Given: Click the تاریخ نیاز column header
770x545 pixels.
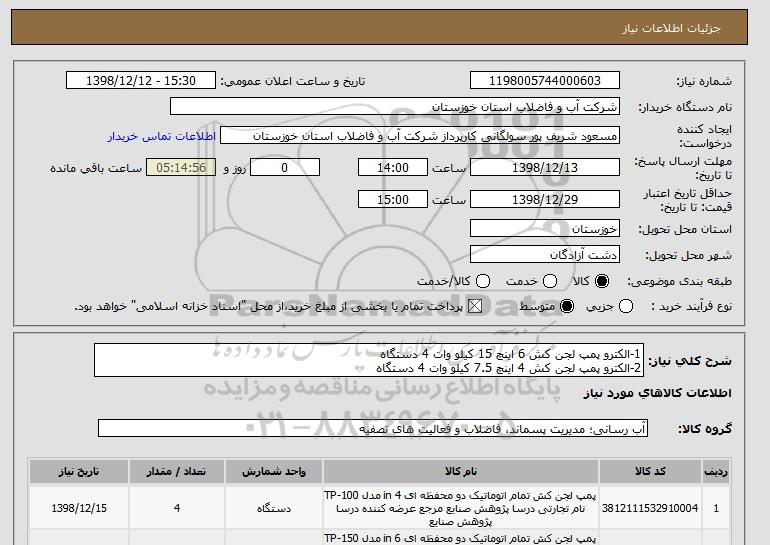Looking at the screenshot, I should coord(79,471).
